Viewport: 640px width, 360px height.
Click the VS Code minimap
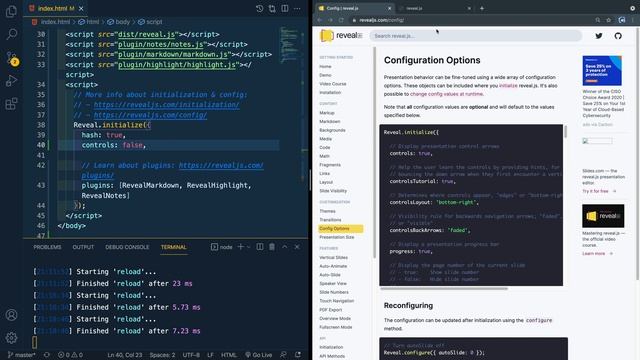click(290, 45)
